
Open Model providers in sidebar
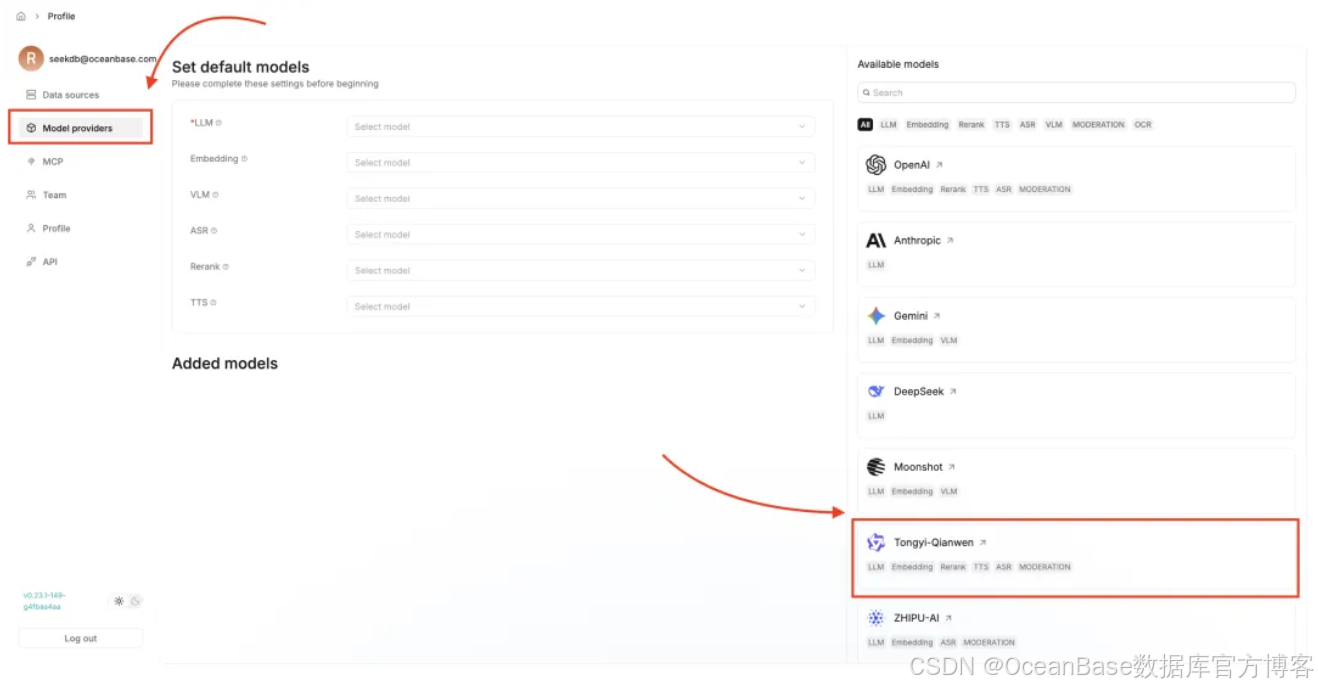[x=80, y=128]
